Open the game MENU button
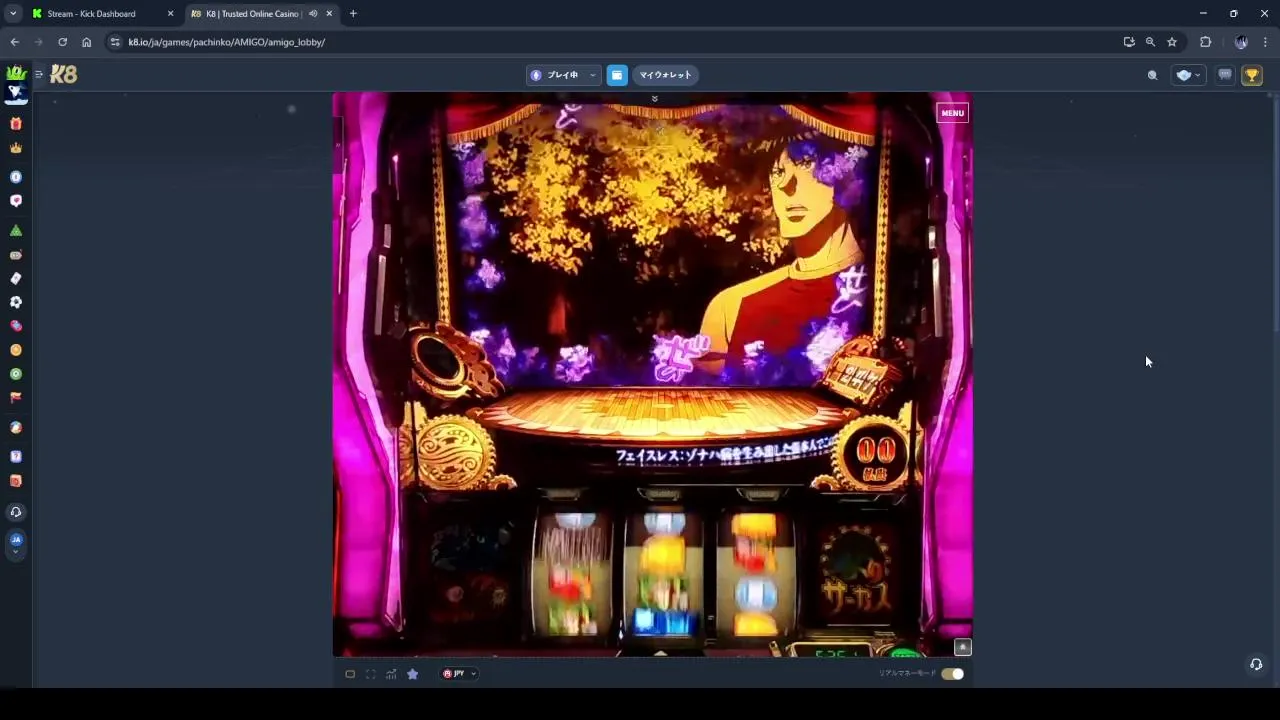Viewport: 1280px width, 720px height. click(952, 113)
